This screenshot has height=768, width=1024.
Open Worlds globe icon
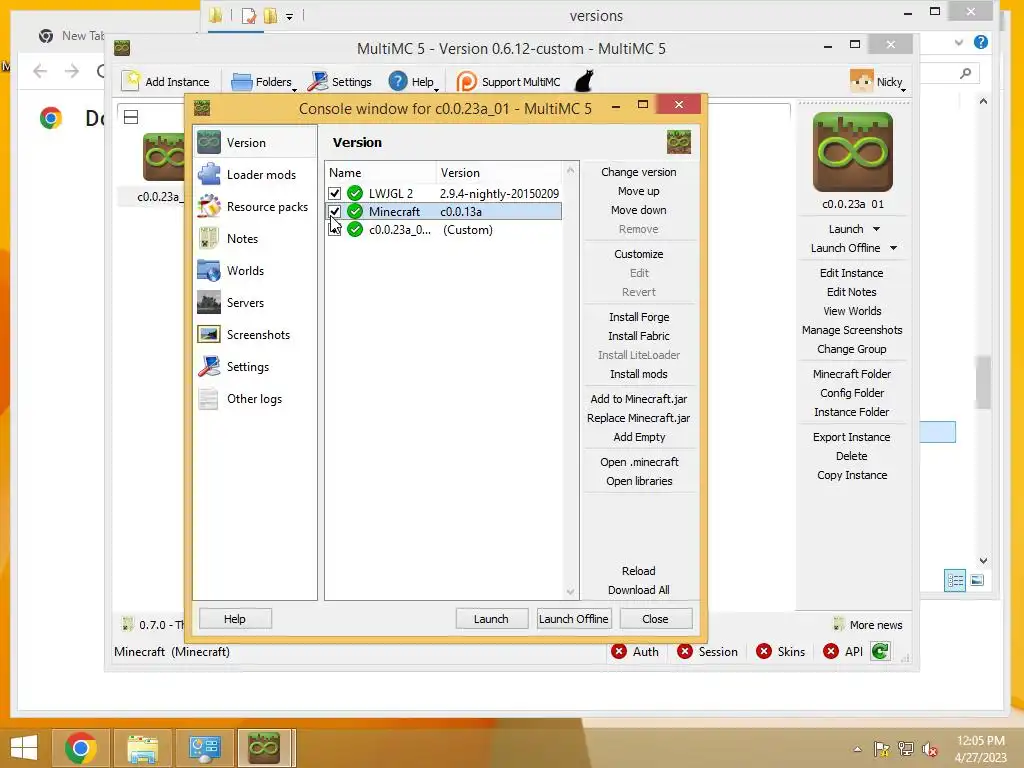209,270
